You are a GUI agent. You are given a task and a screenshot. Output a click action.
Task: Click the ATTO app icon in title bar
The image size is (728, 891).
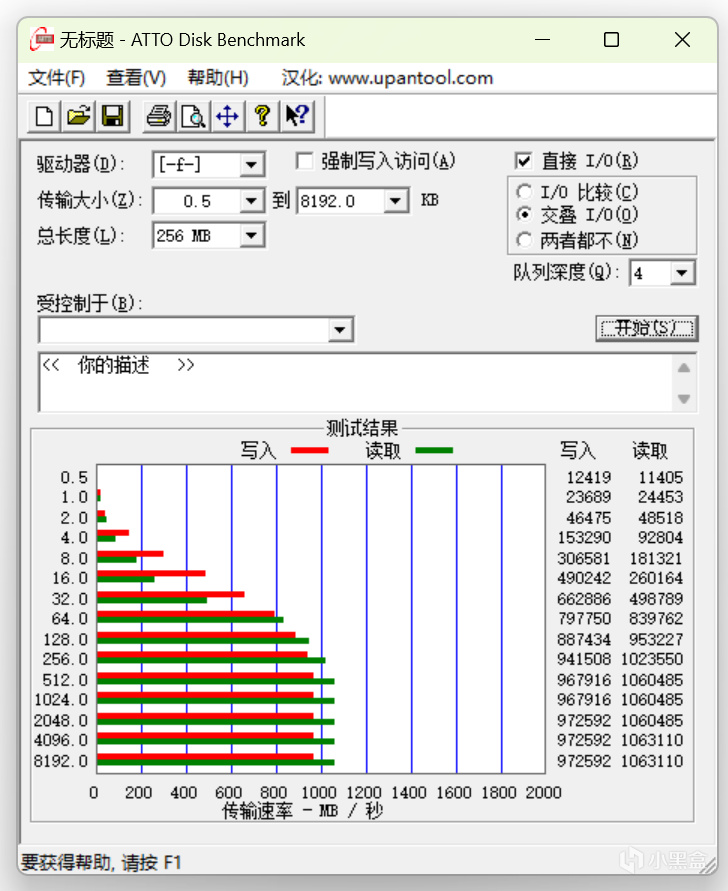pyautogui.click(x=41, y=39)
